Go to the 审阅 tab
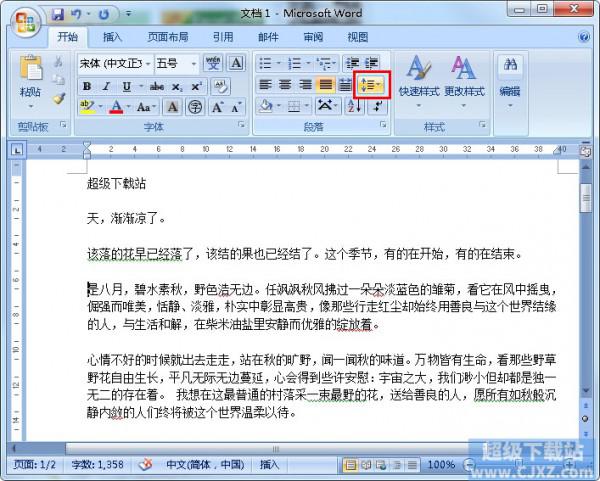The height and width of the screenshot is (481, 600). [x=313, y=37]
